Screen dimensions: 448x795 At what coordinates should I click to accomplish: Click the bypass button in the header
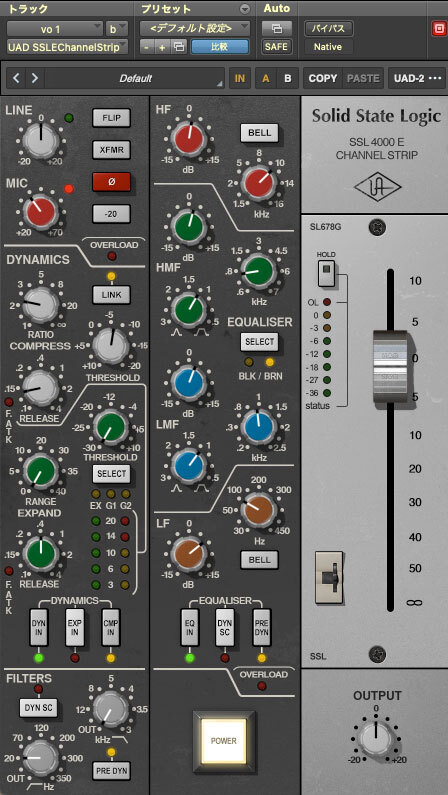[328, 28]
